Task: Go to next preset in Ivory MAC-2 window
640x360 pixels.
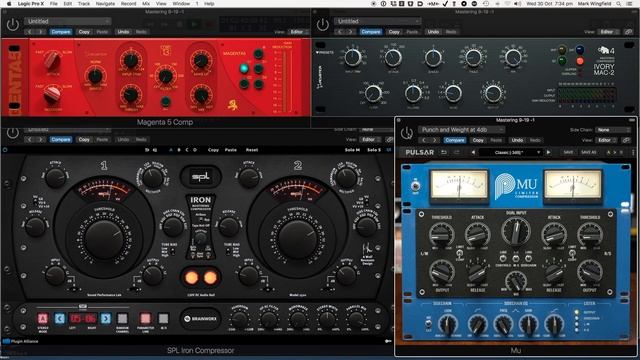Action: click(350, 32)
